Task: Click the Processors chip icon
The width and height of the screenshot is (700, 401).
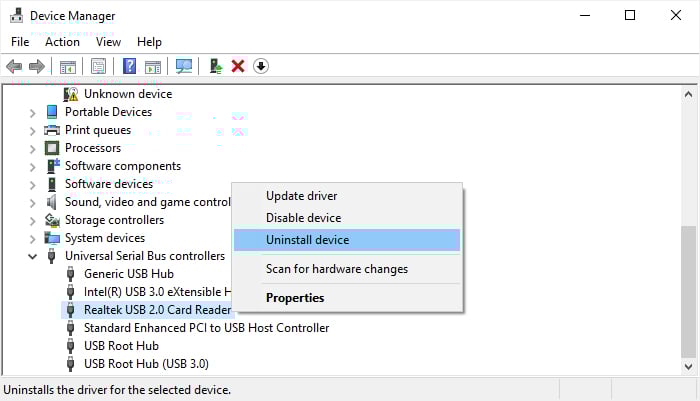Action: [x=52, y=148]
